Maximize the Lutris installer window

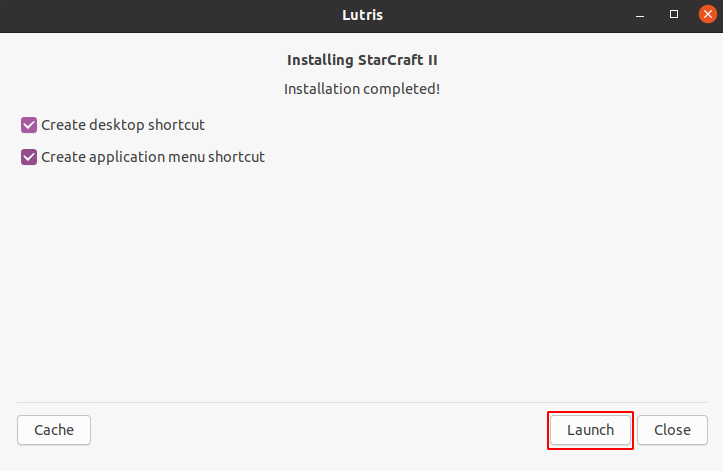pos(674,14)
